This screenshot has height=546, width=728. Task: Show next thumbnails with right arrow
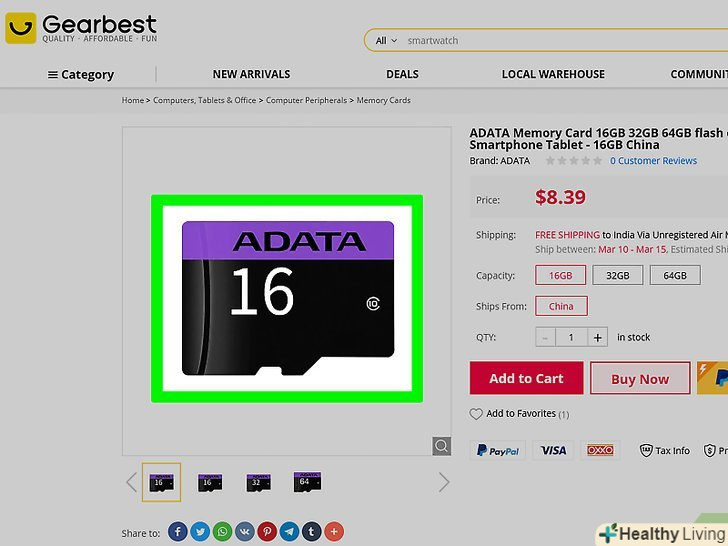tap(444, 482)
